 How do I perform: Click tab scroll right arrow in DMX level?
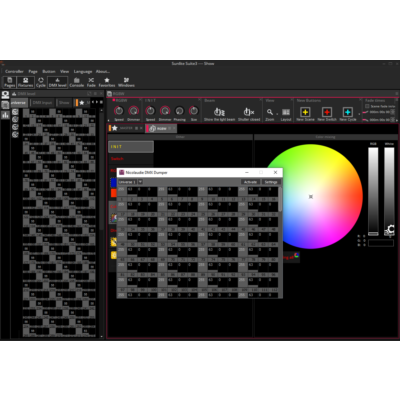pos(97,102)
